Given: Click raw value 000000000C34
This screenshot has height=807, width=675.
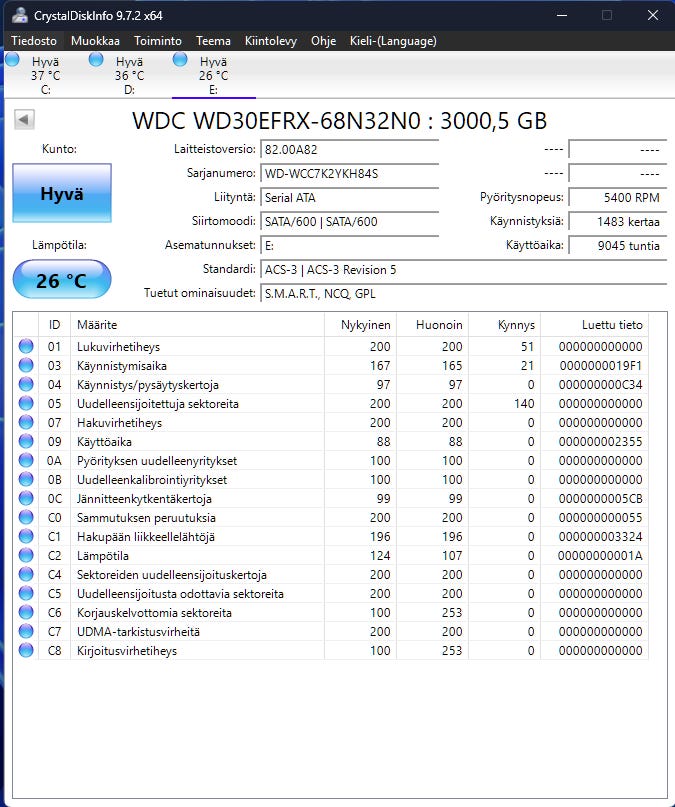Looking at the screenshot, I should (x=600, y=385).
